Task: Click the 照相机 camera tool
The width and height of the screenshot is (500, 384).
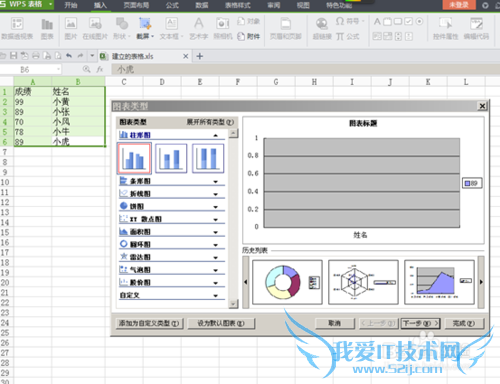Action: coord(223,29)
